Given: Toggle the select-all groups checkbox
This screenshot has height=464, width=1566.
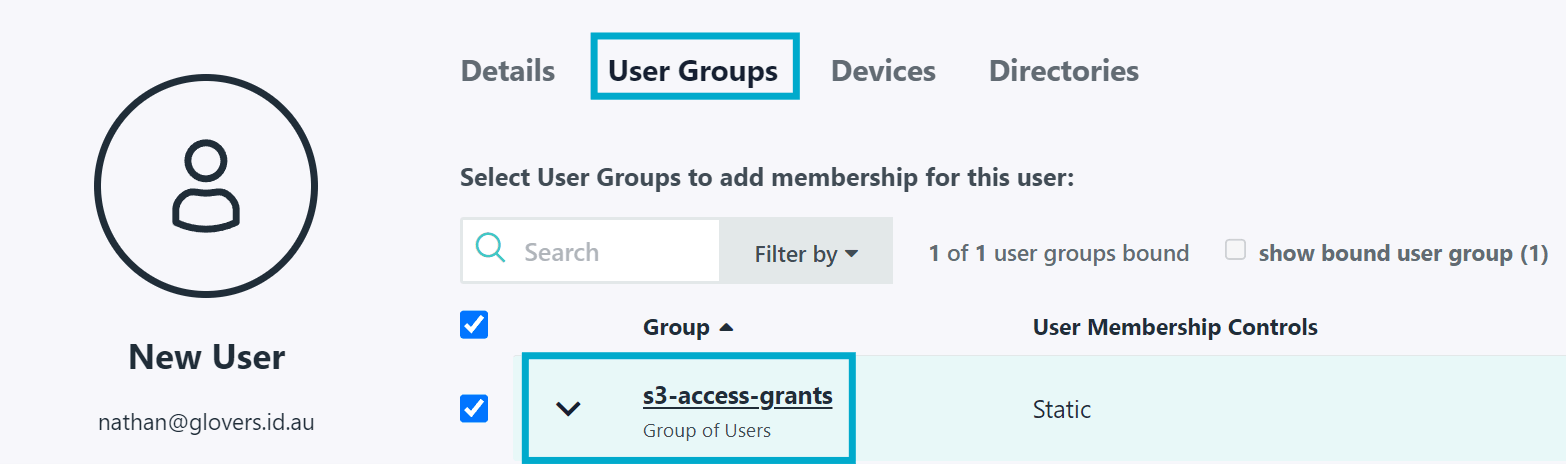Looking at the screenshot, I should click(x=473, y=325).
